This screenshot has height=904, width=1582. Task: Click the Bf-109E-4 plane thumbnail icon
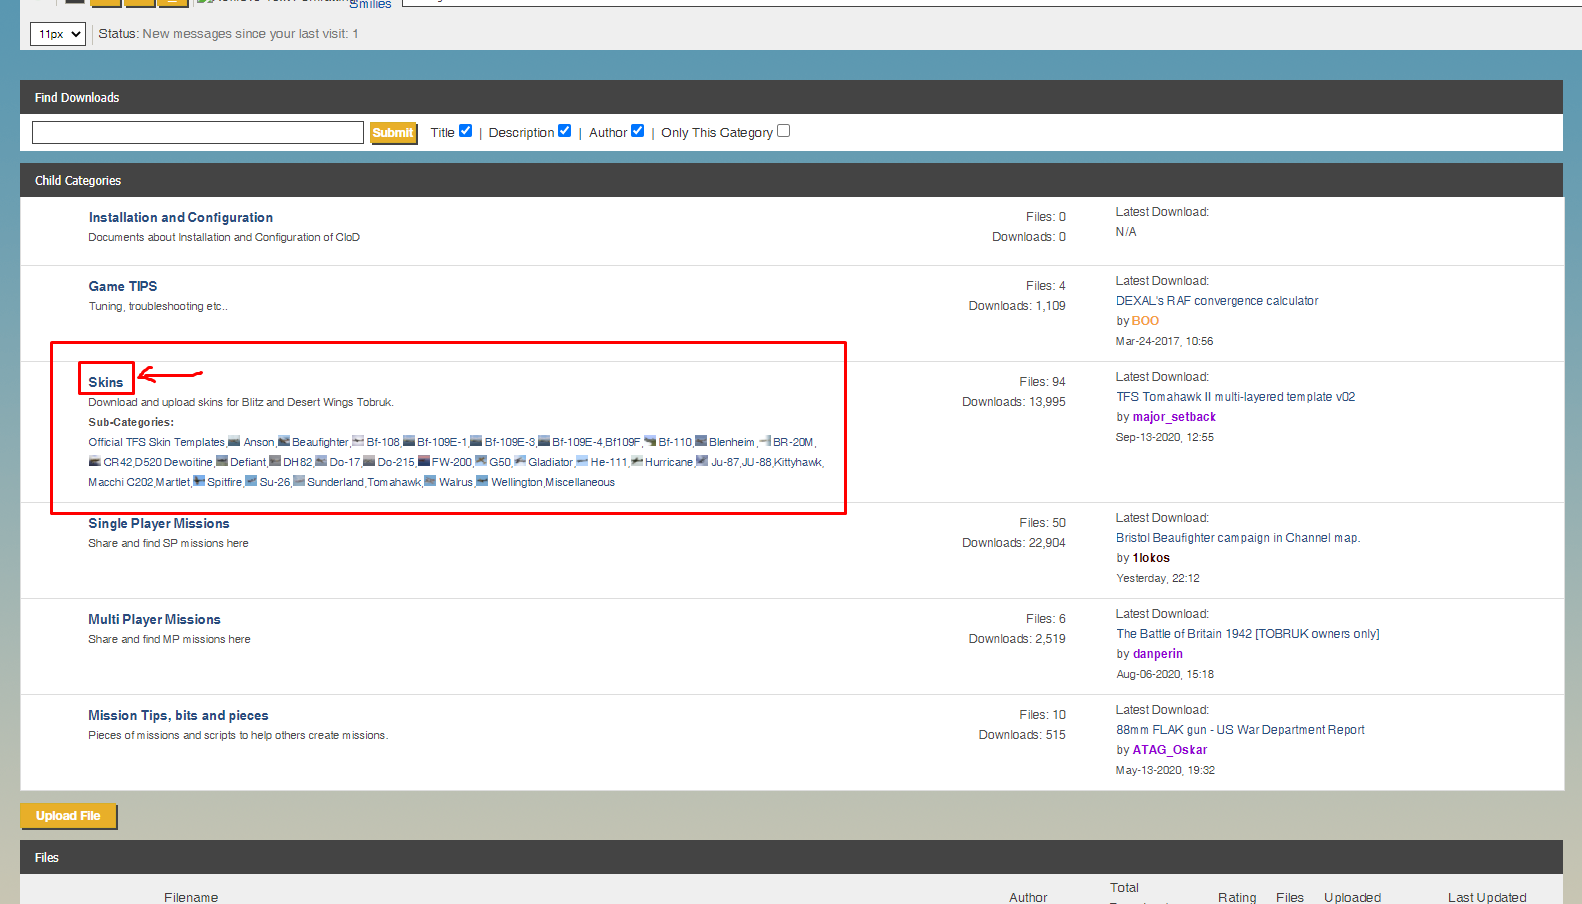pyautogui.click(x=544, y=441)
